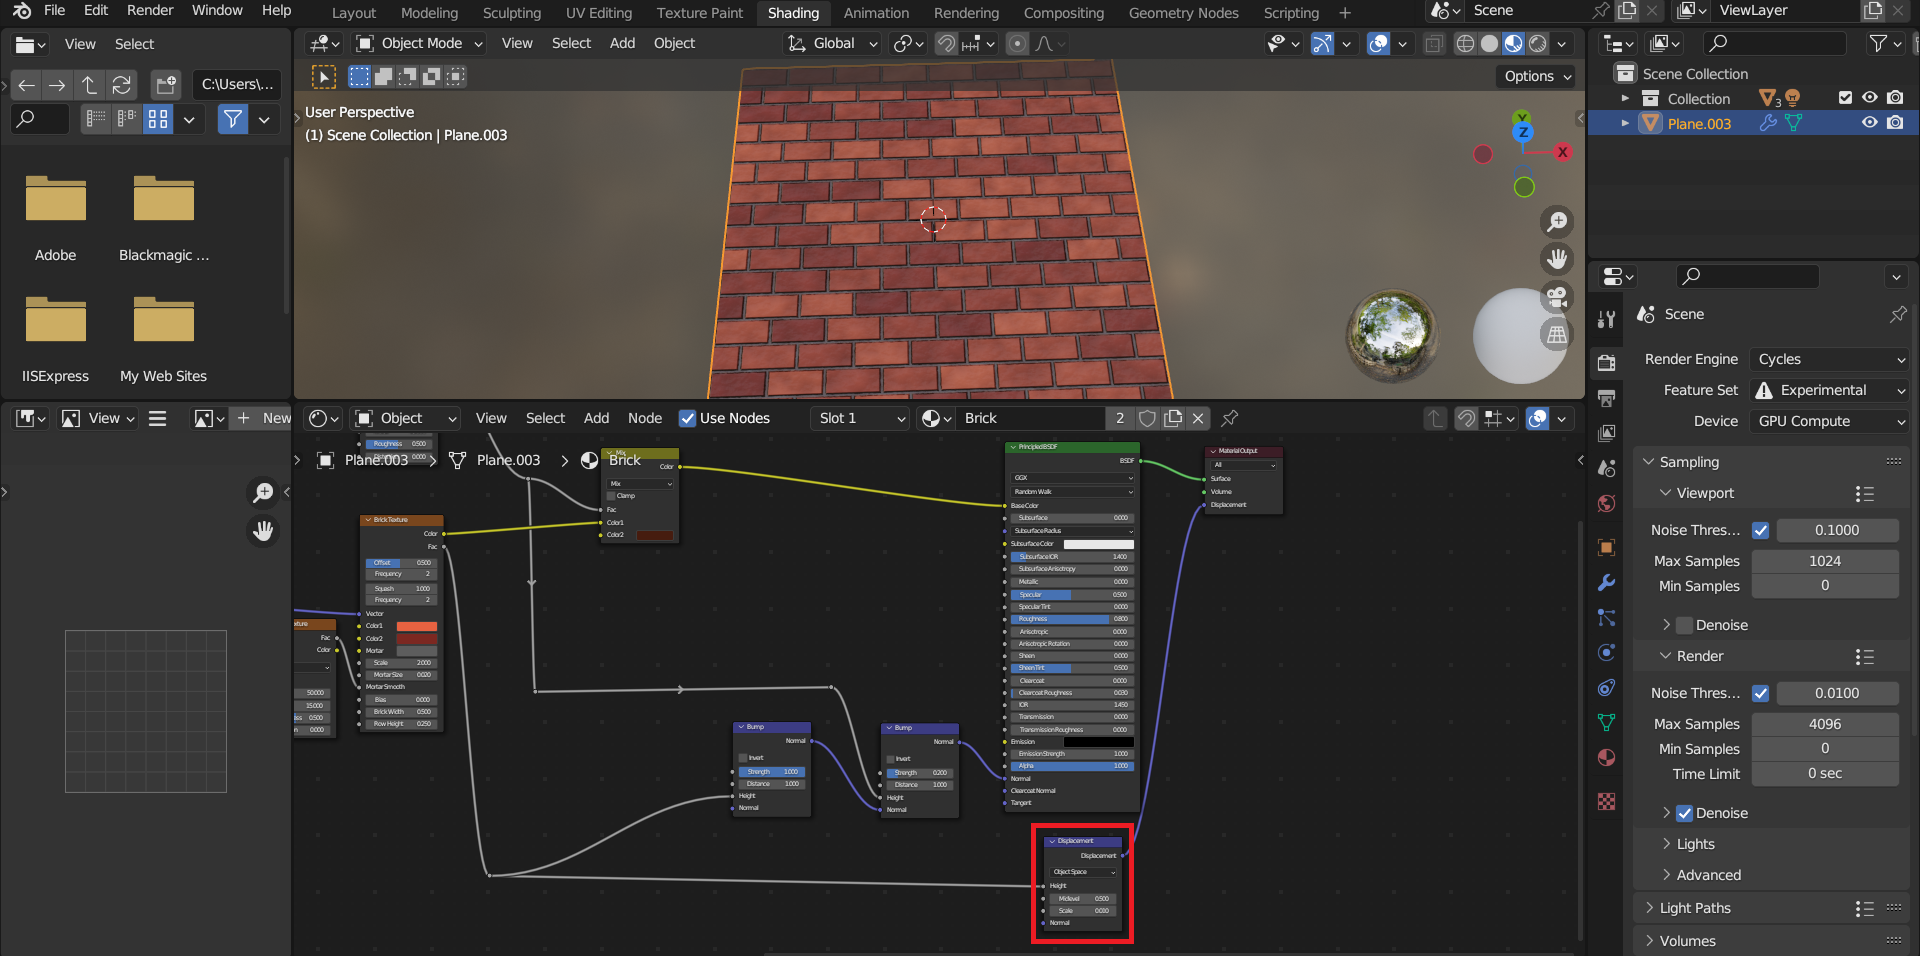Open the Render Engine Cycles dropdown
The height and width of the screenshot is (956, 1920).
[1830, 359]
